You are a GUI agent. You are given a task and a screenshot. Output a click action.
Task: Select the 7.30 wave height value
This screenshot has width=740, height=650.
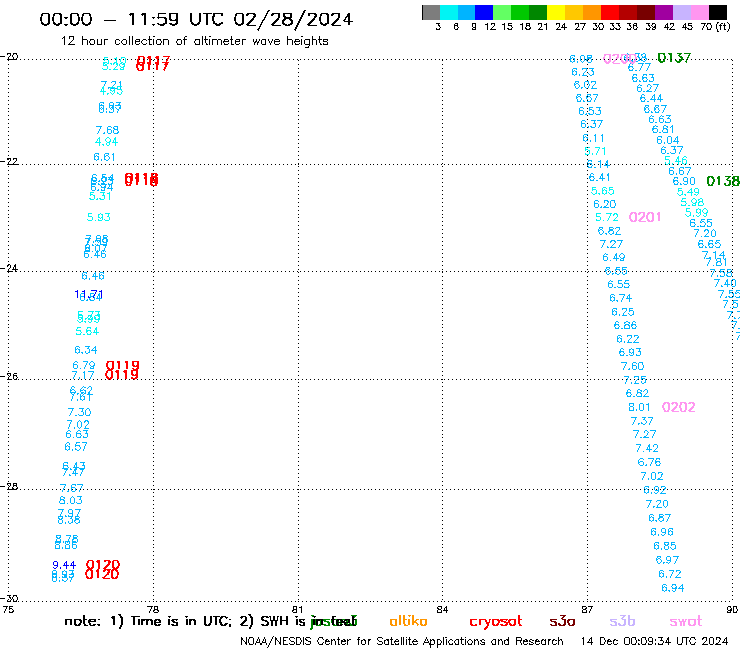(x=79, y=412)
